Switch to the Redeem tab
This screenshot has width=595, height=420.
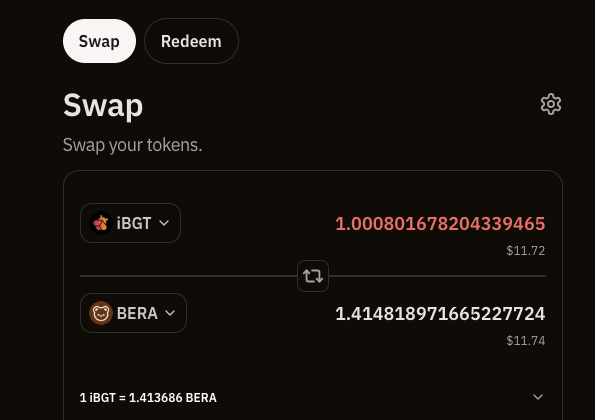191,41
